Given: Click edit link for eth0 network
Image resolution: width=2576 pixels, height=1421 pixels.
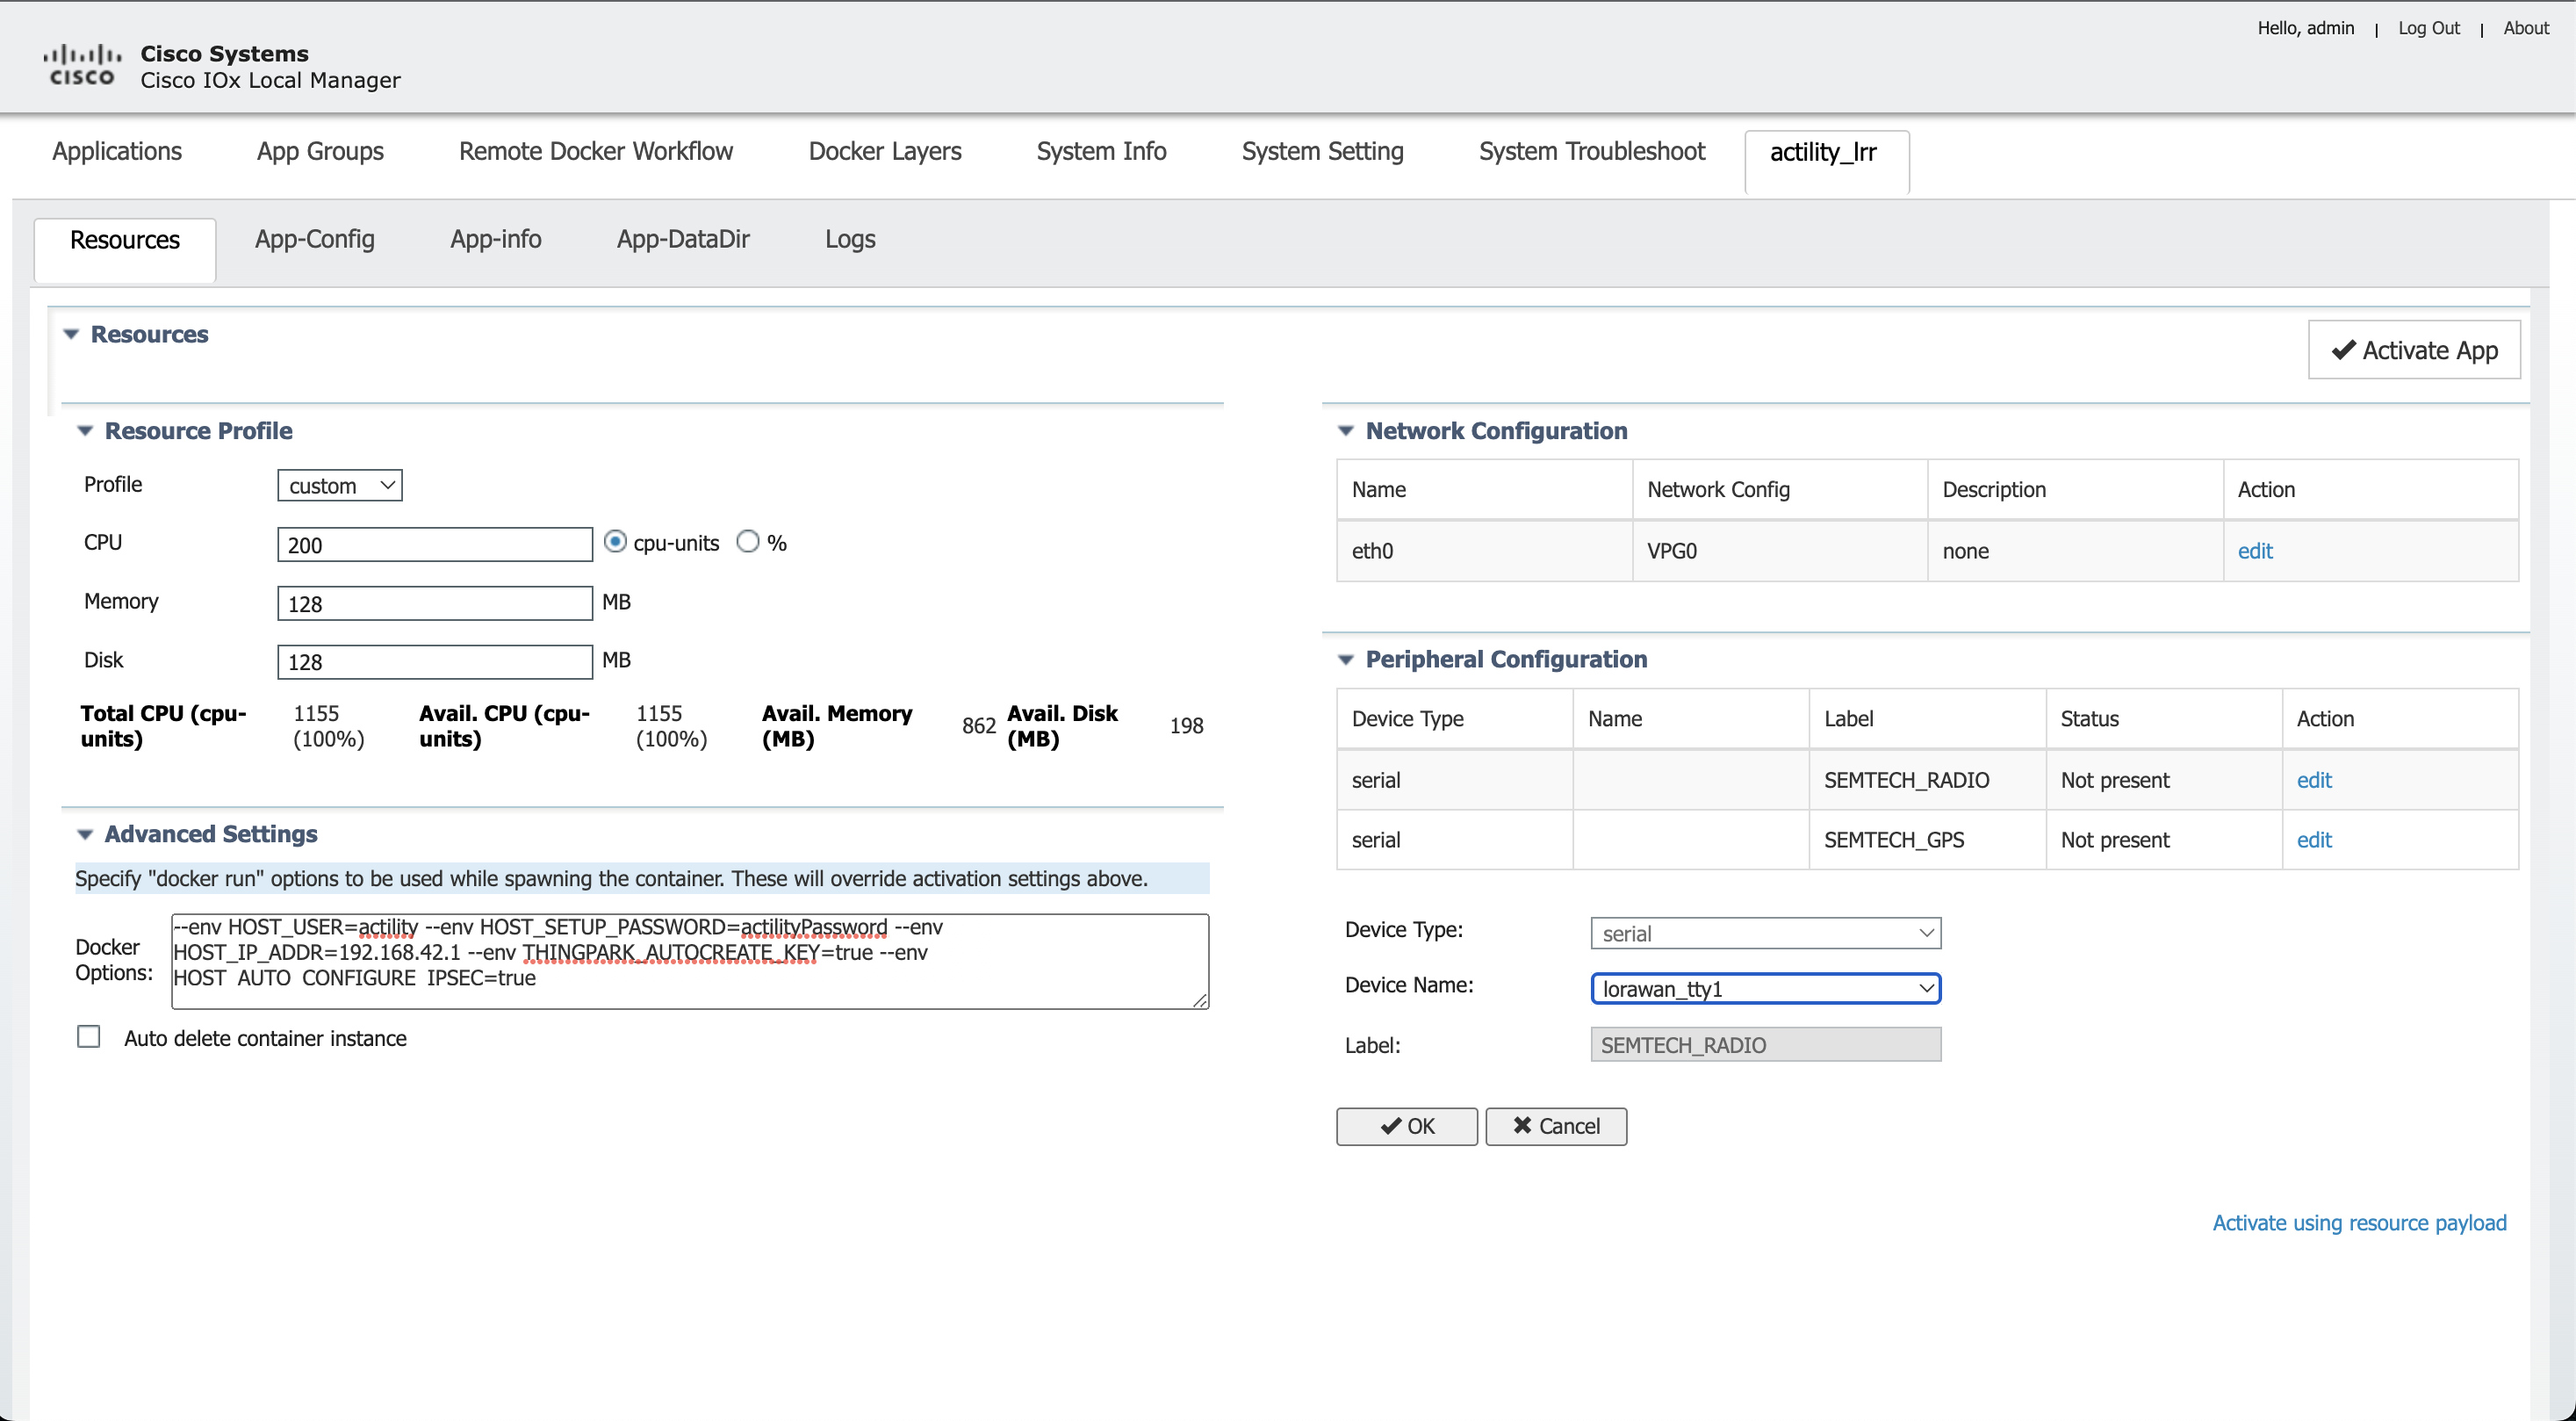Looking at the screenshot, I should pyautogui.click(x=2254, y=551).
